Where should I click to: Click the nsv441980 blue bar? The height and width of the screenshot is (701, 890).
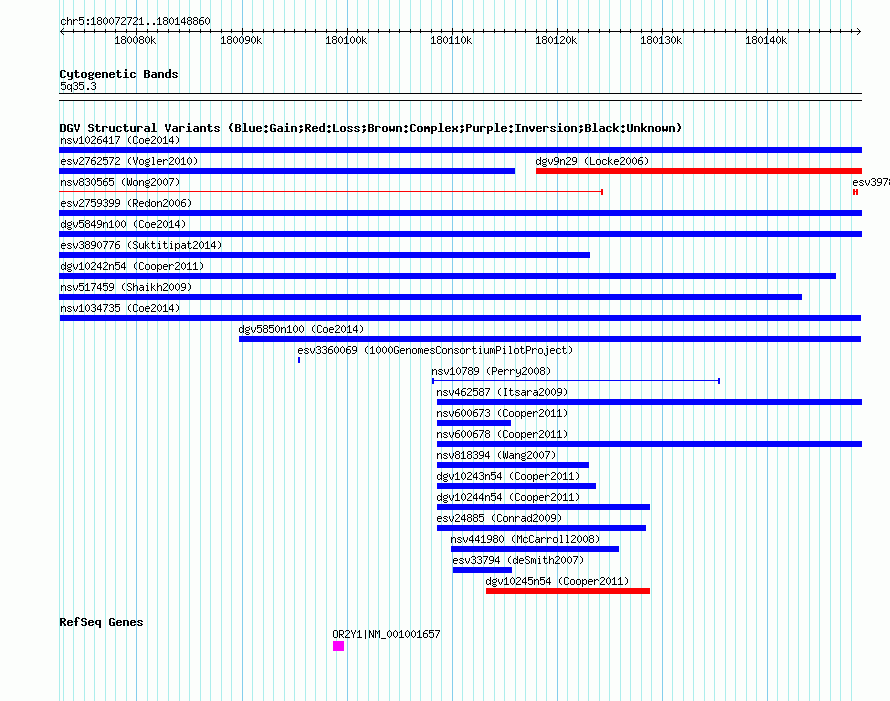pos(535,549)
